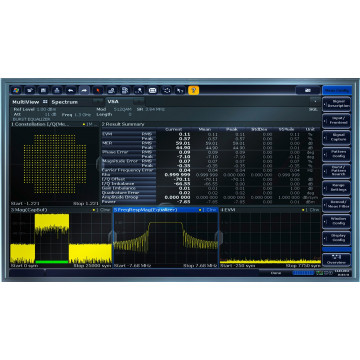Screen dimensions: 360x360
Task: Click the date and time in status bar
Action: click(343, 273)
